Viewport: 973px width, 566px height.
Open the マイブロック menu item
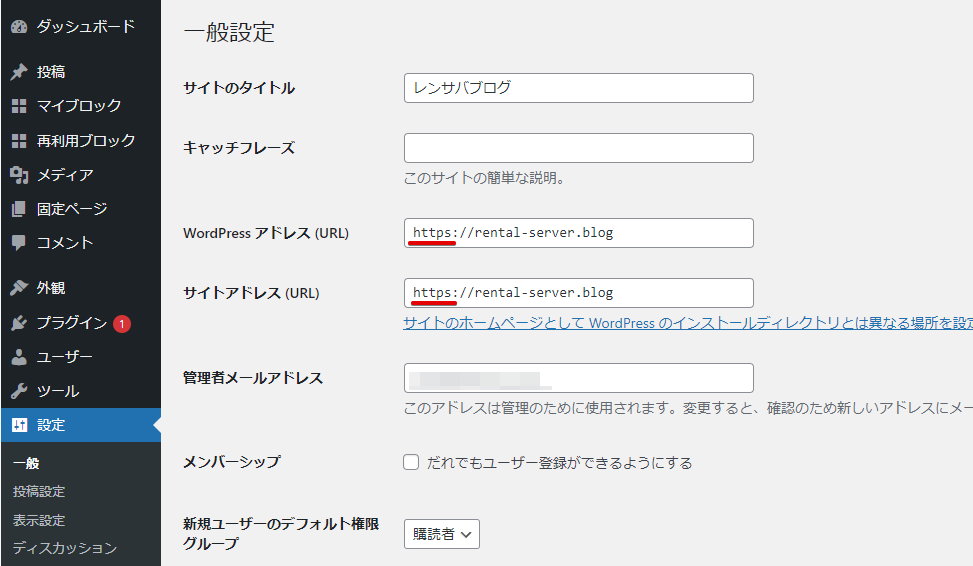tap(79, 106)
